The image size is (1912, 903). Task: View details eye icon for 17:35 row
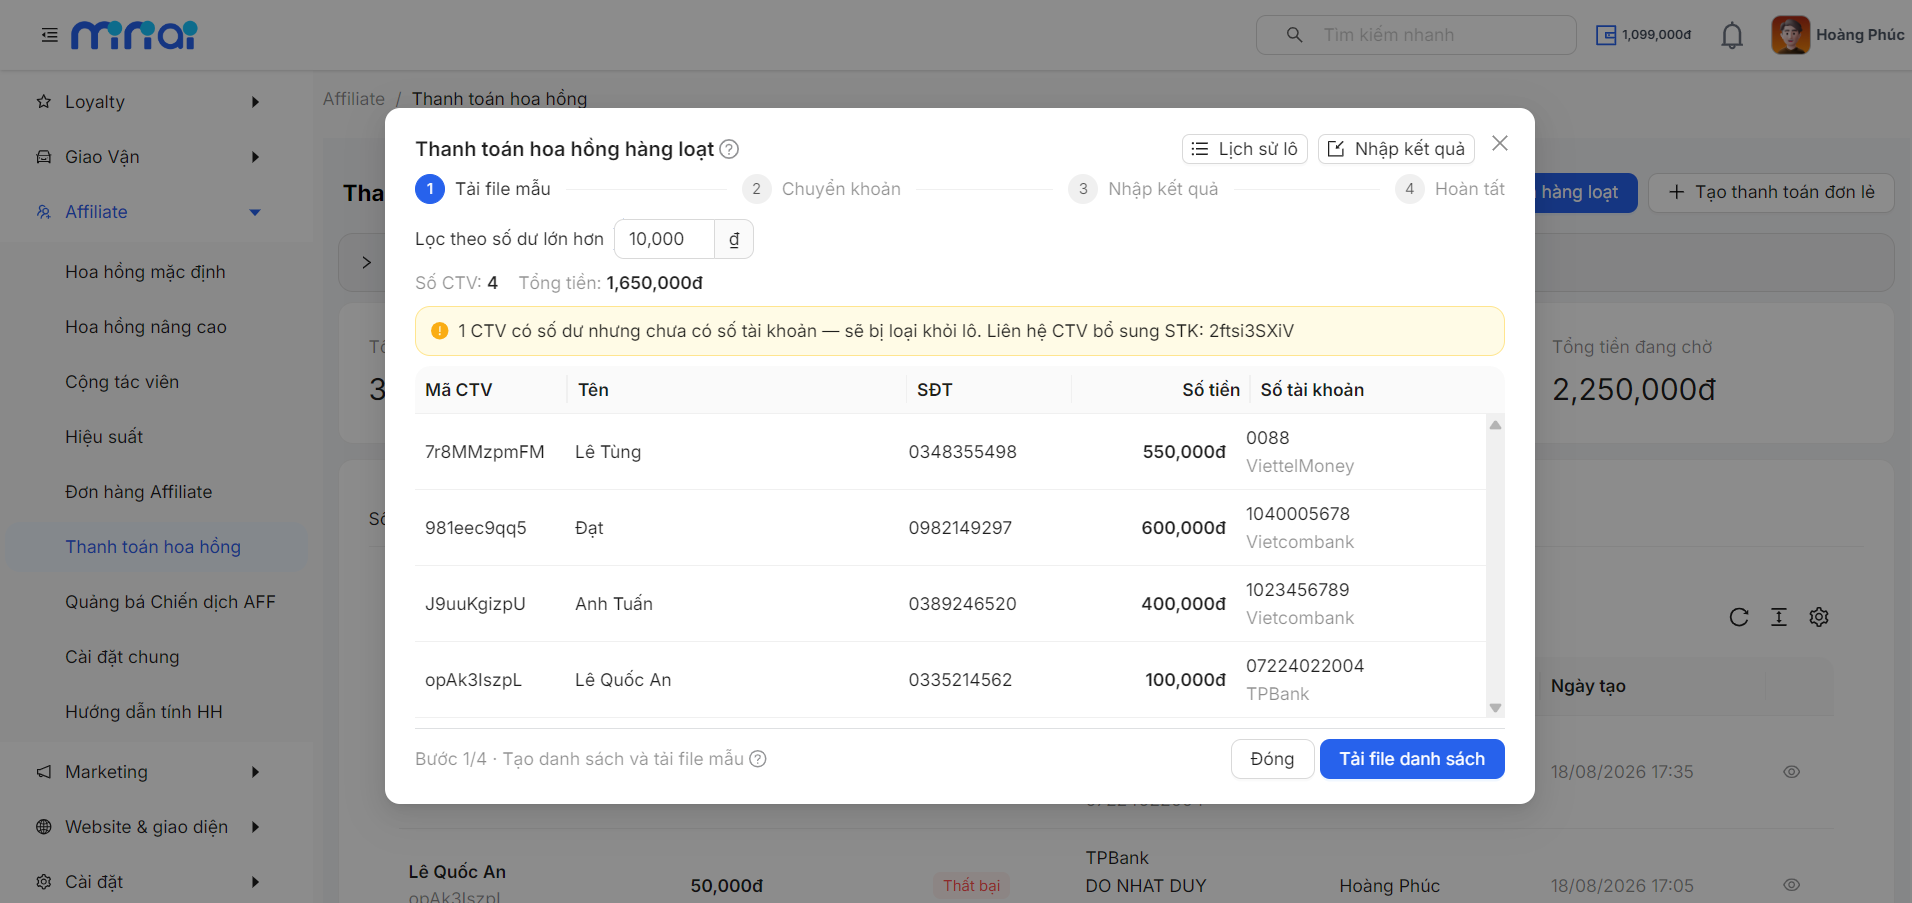(1792, 772)
